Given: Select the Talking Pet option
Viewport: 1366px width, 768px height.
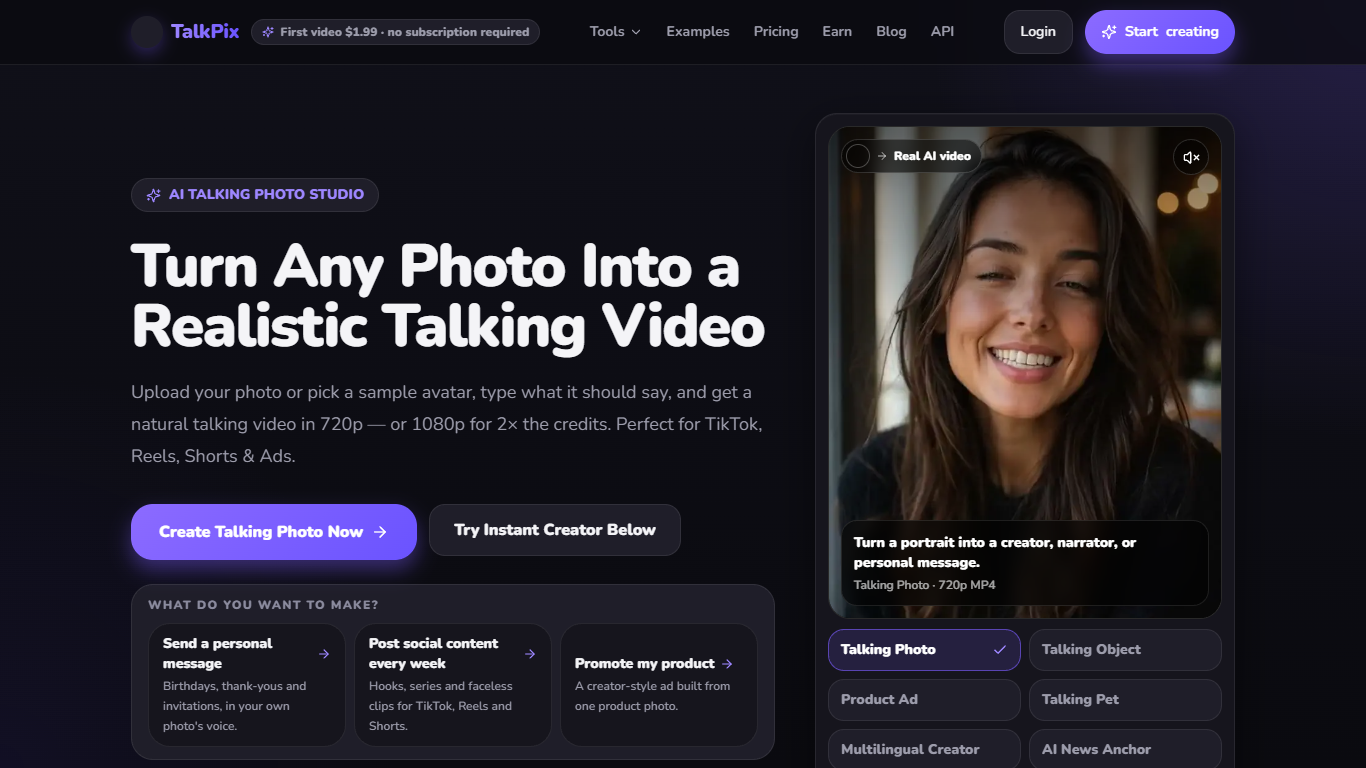Looking at the screenshot, I should (x=1125, y=700).
